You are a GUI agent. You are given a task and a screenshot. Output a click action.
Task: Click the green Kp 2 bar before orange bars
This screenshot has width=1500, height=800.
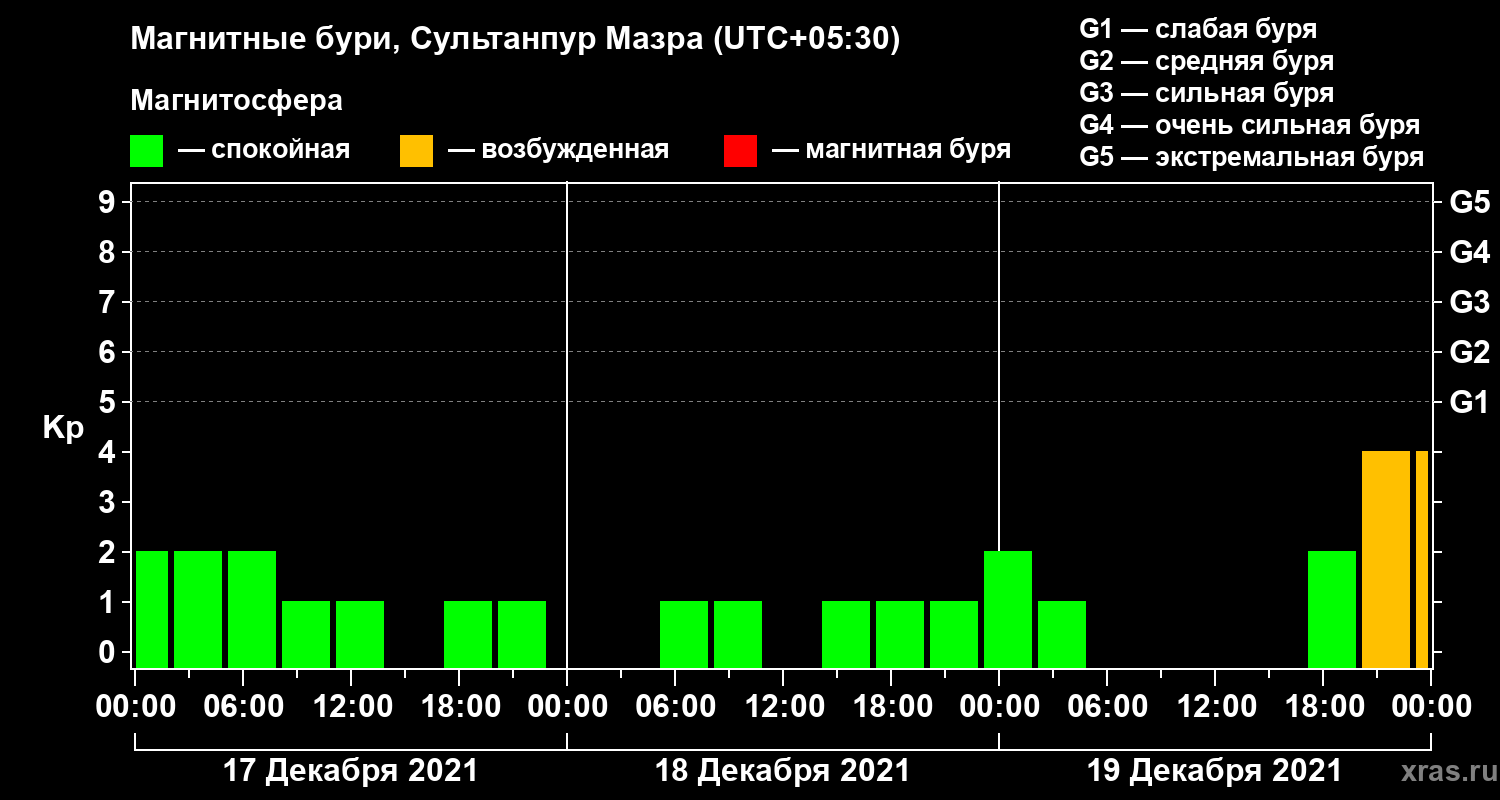[1332, 610]
